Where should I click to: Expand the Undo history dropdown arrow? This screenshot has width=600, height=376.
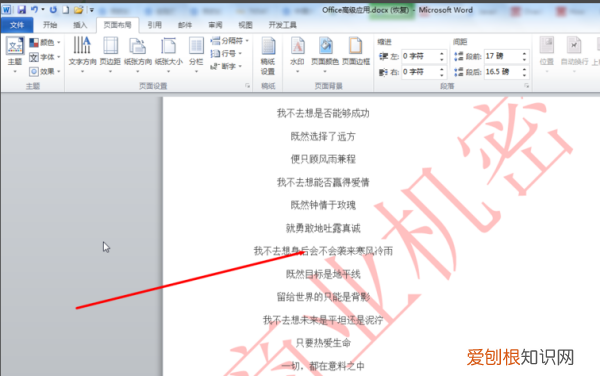coord(43,10)
